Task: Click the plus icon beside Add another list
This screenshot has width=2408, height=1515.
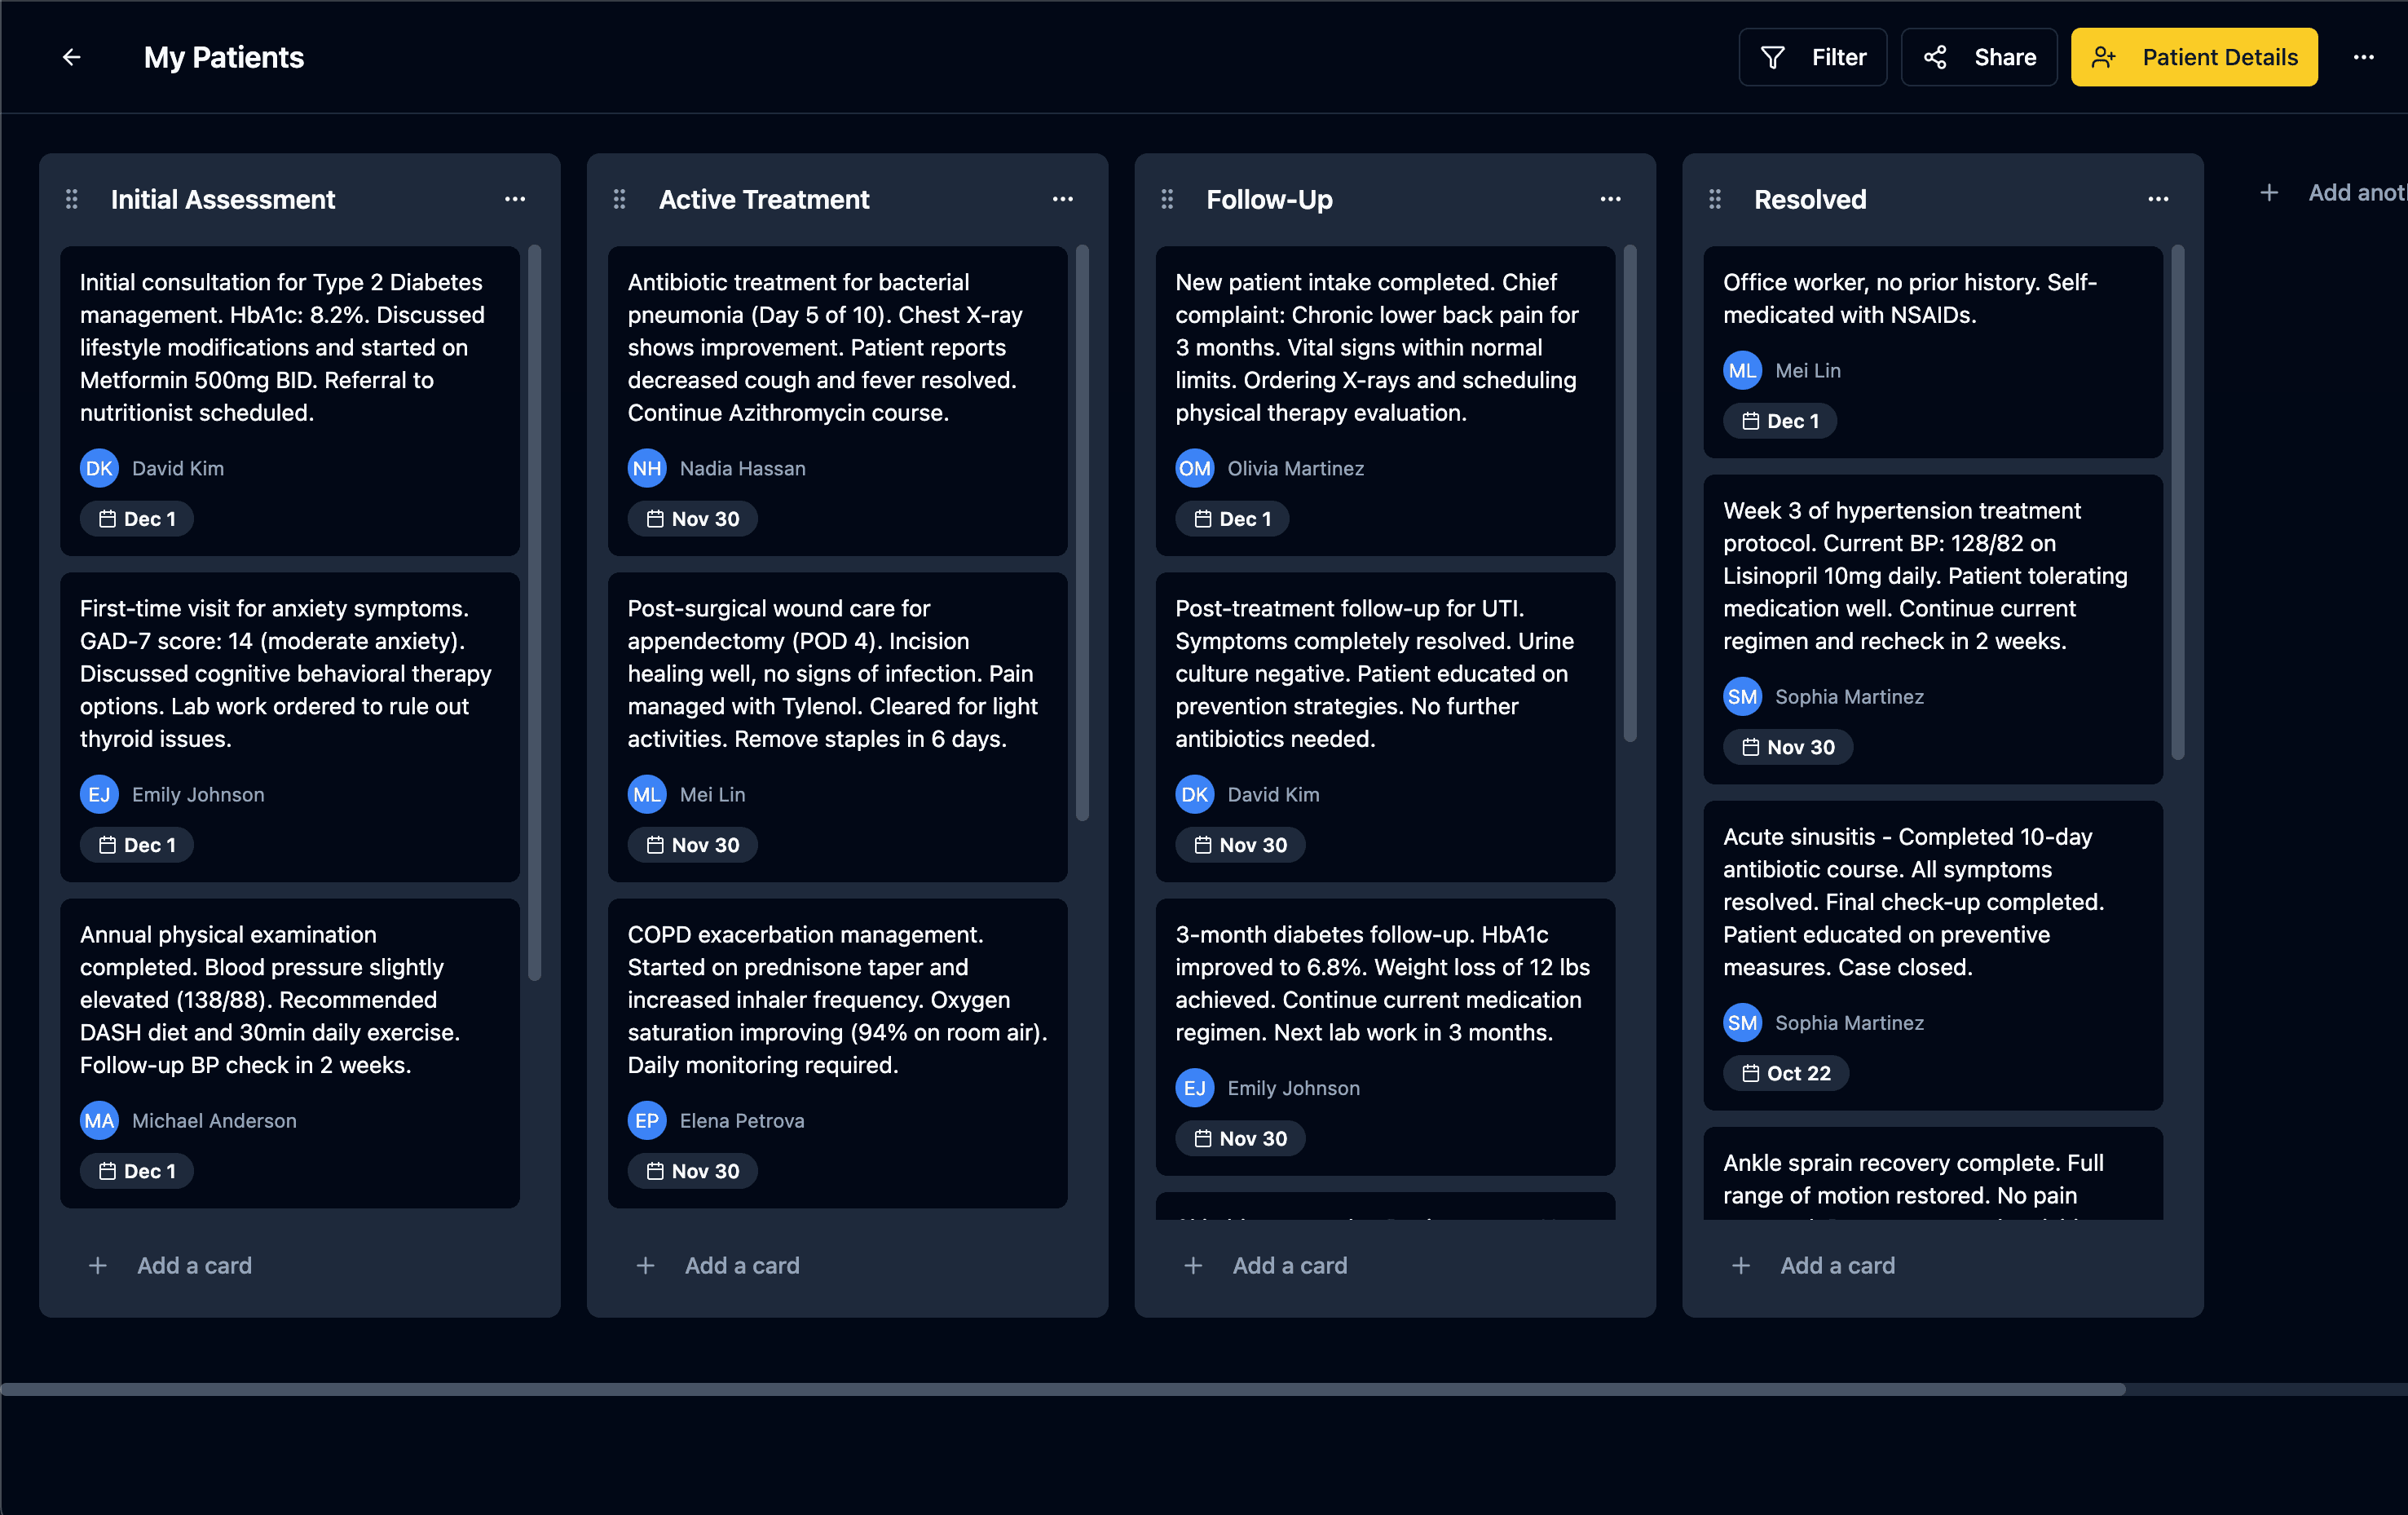Action: [x=2268, y=192]
